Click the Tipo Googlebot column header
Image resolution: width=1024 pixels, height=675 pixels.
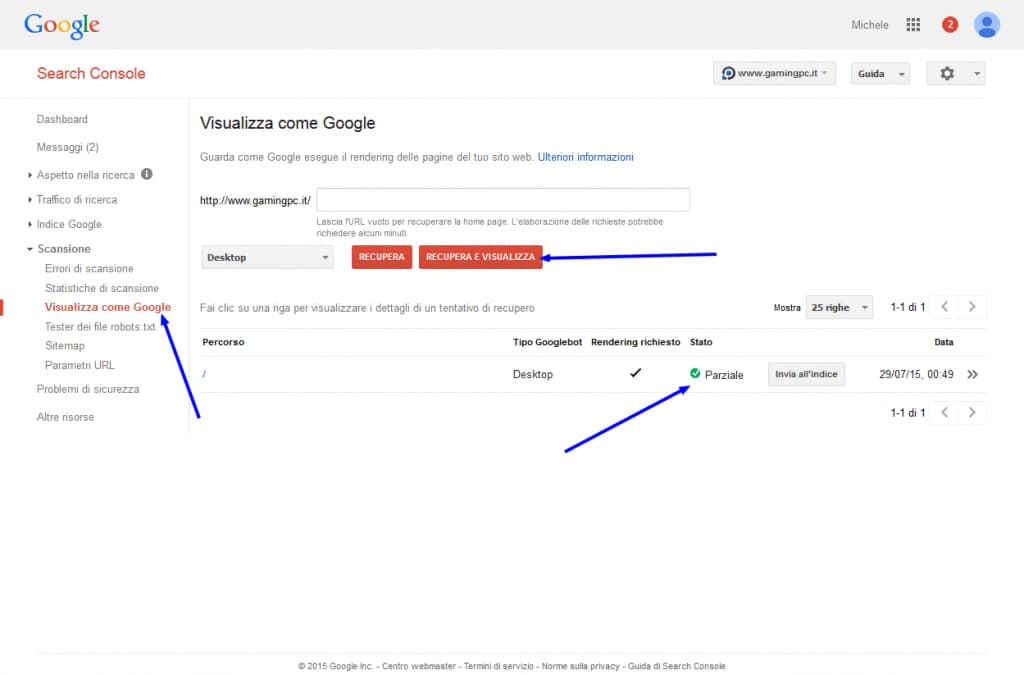click(547, 342)
